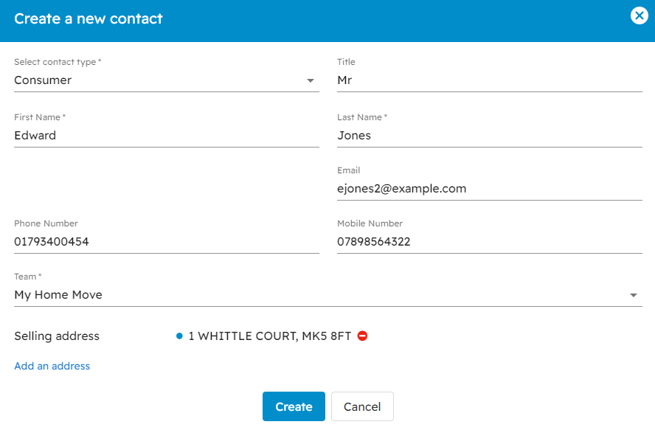Focus the Mobile Number input field
Image resolution: width=655 pixels, height=430 pixels.
488,242
